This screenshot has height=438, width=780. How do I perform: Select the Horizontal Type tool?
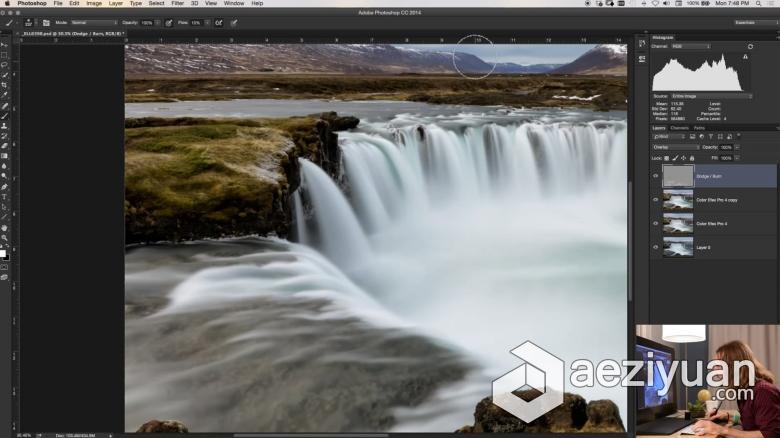pyautogui.click(x=4, y=197)
